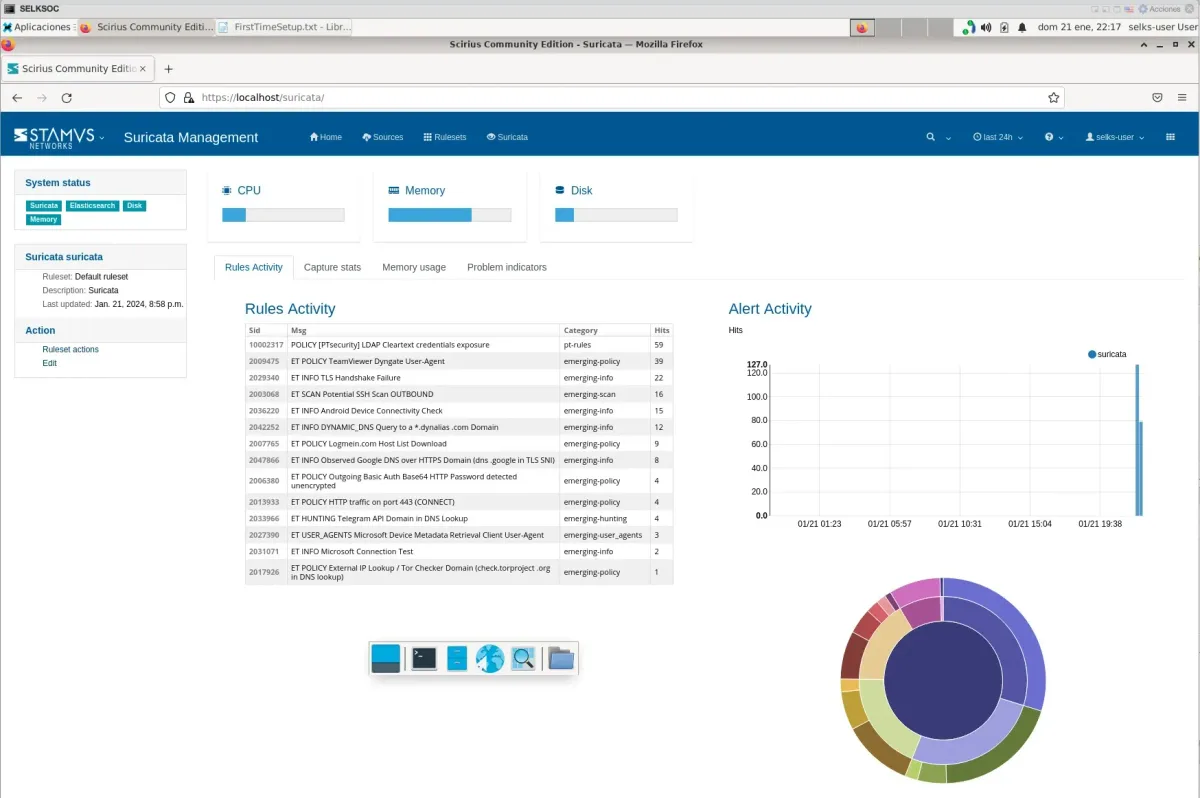Click the Edit link under Action
Viewport: 1200px width, 798px height.
pos(49,363)
